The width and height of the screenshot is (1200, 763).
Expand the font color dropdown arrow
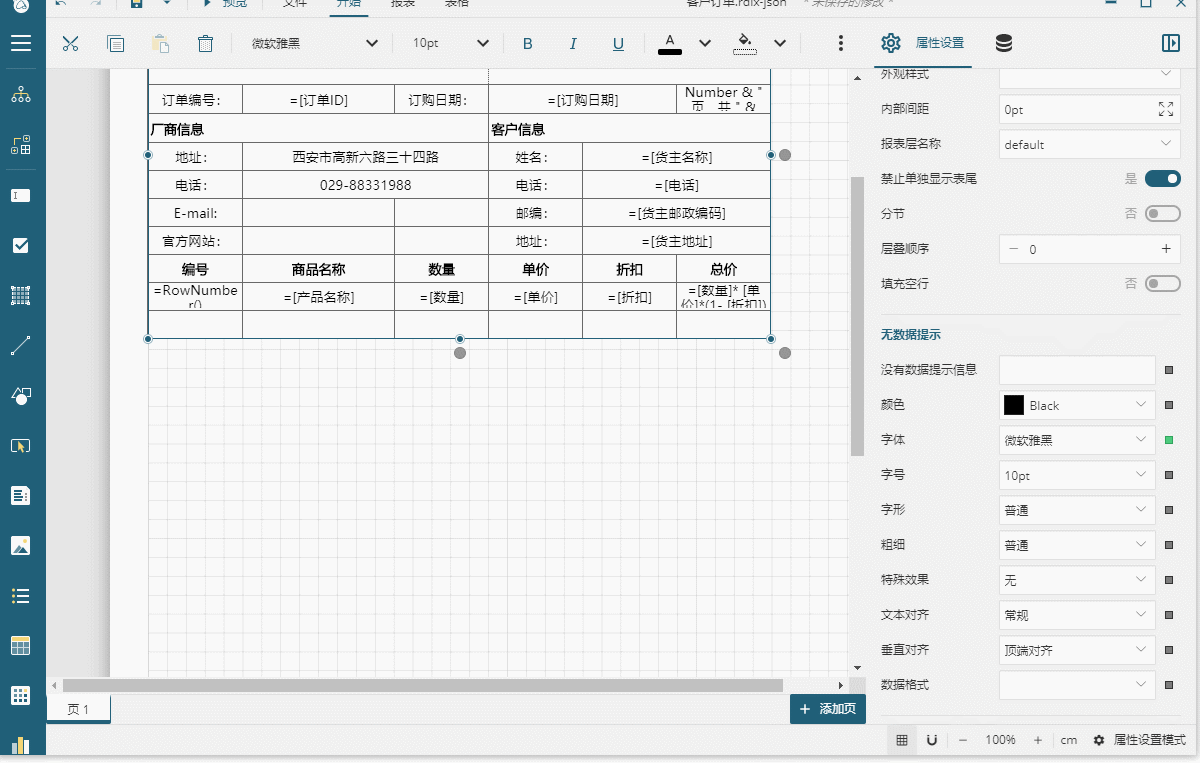705,43
